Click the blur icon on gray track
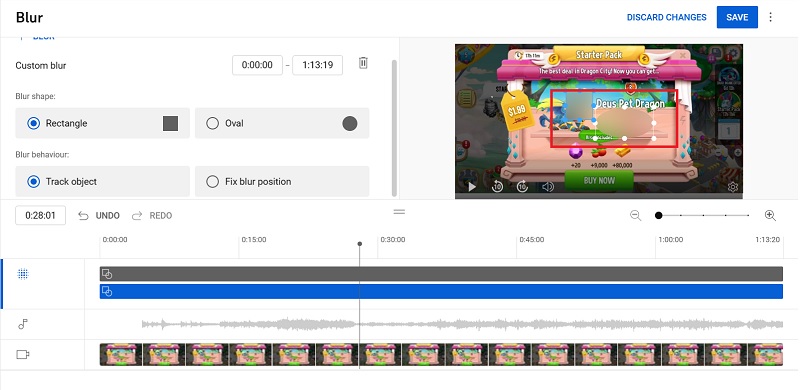The image size is (800, 390). 107,274
